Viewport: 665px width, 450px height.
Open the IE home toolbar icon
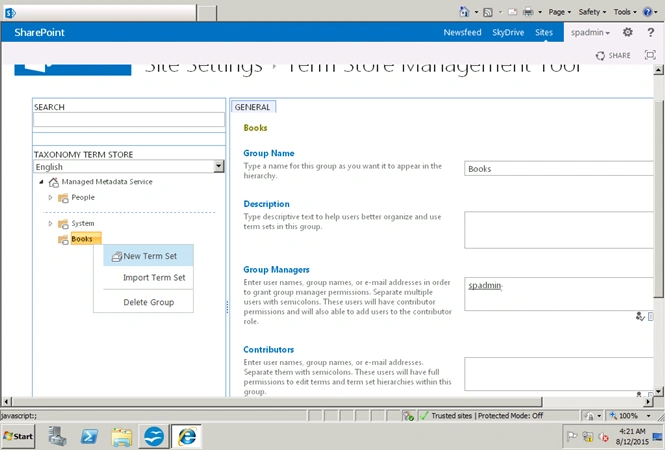coord(464,12)
